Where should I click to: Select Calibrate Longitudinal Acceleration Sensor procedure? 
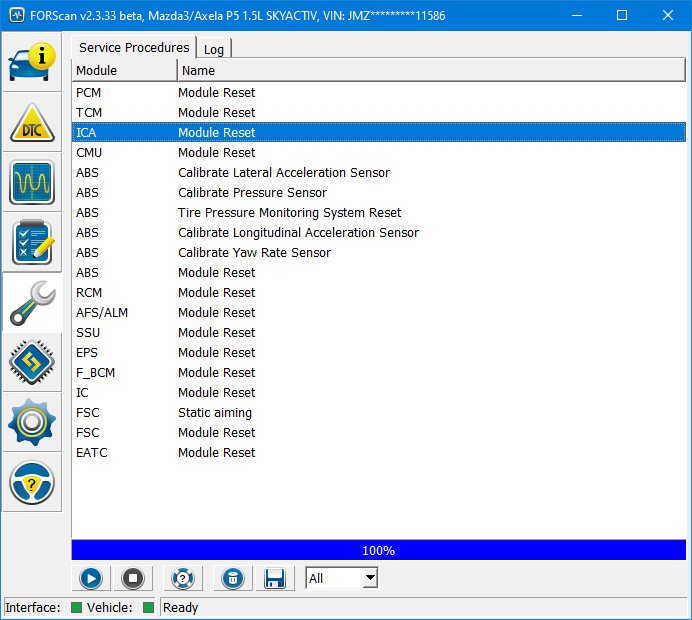(x=379, y=233)
